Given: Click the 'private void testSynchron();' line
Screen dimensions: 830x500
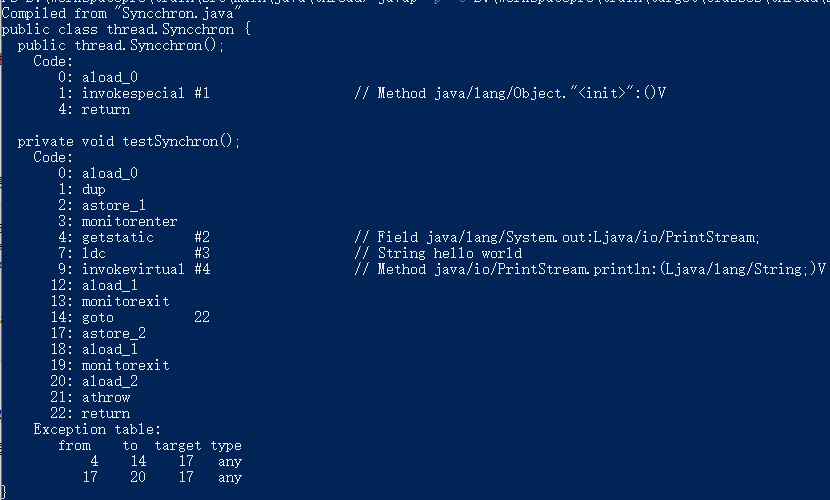Looking at the screenshot, I should point(129,141).
